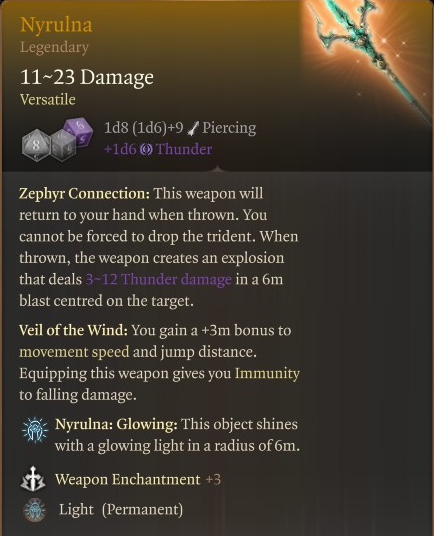Click the Nyrulna: Glowing light icon
This screenshot has height=536, width=434.
click(x=35, y=430)
